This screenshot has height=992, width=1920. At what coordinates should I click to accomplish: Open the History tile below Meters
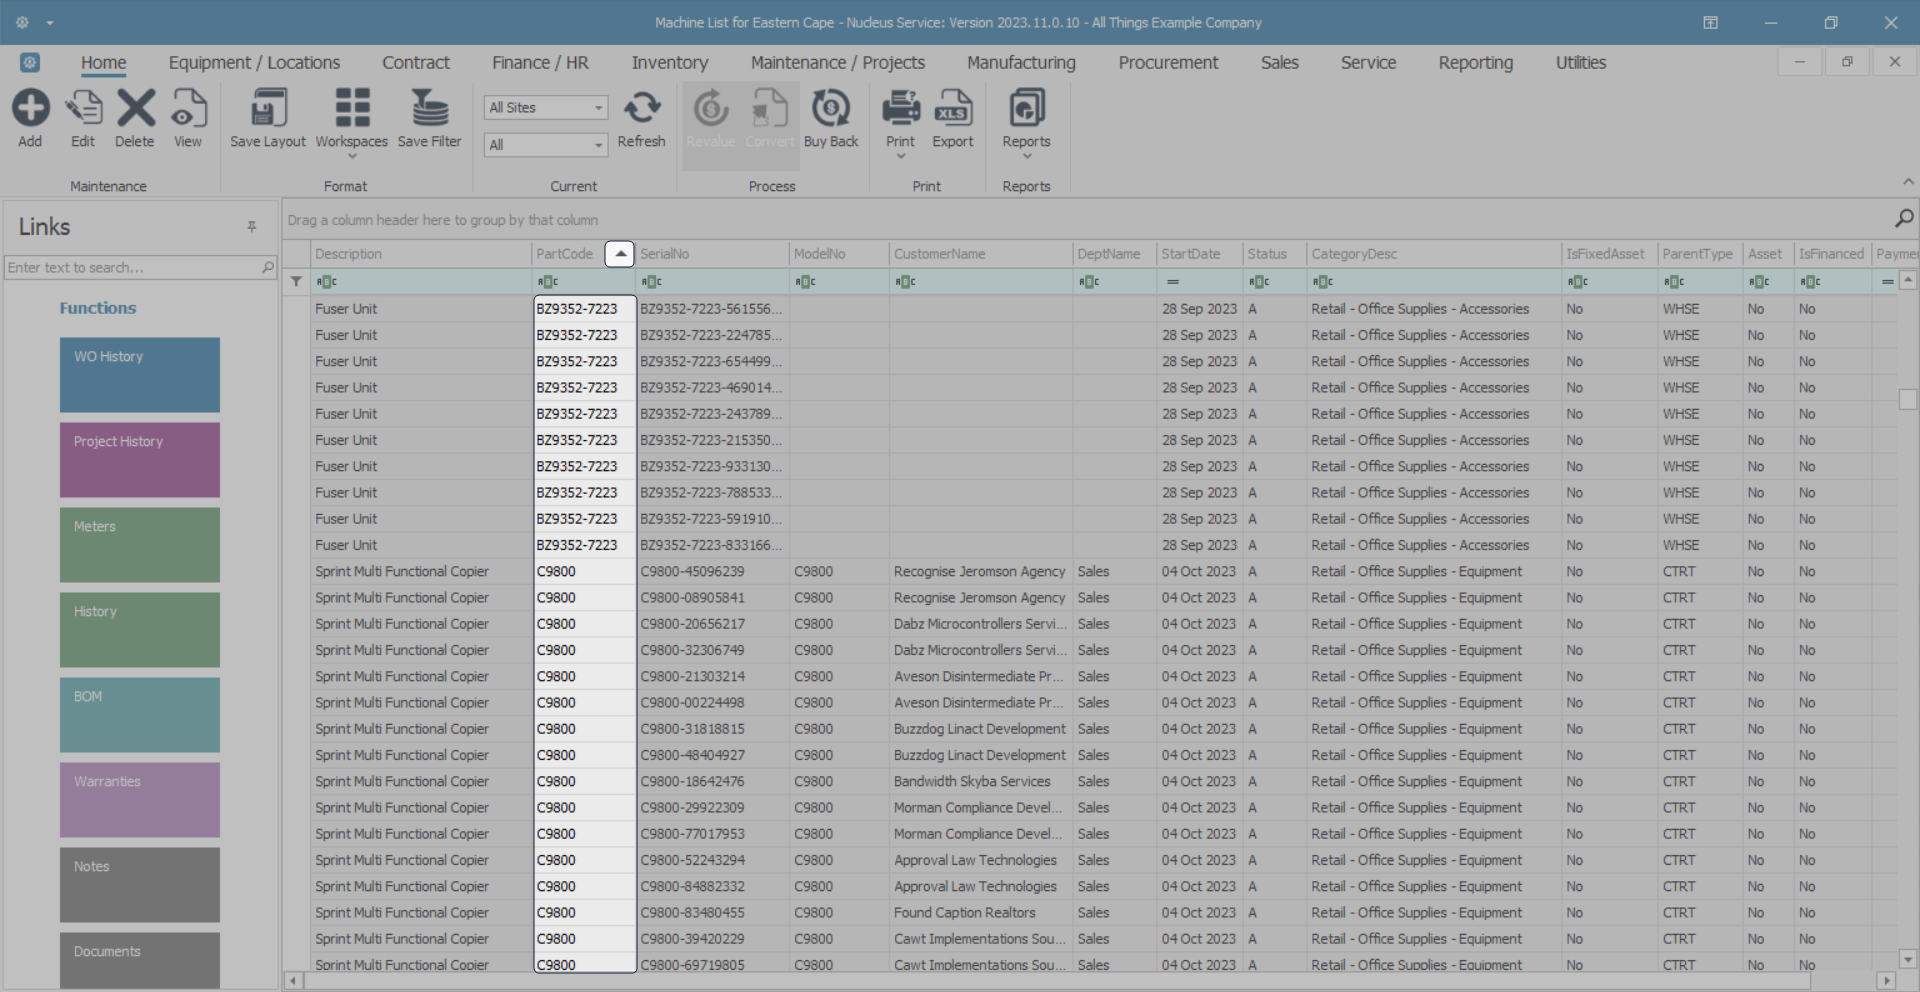(x=140, y=630)
